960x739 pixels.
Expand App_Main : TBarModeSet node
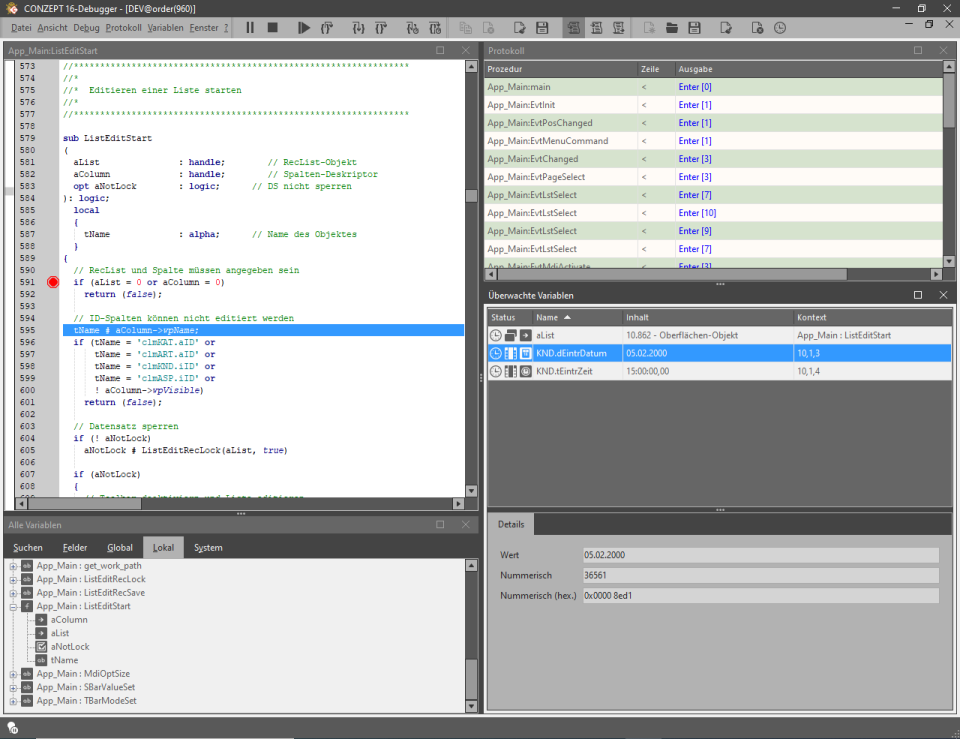(x=13, y=700)
